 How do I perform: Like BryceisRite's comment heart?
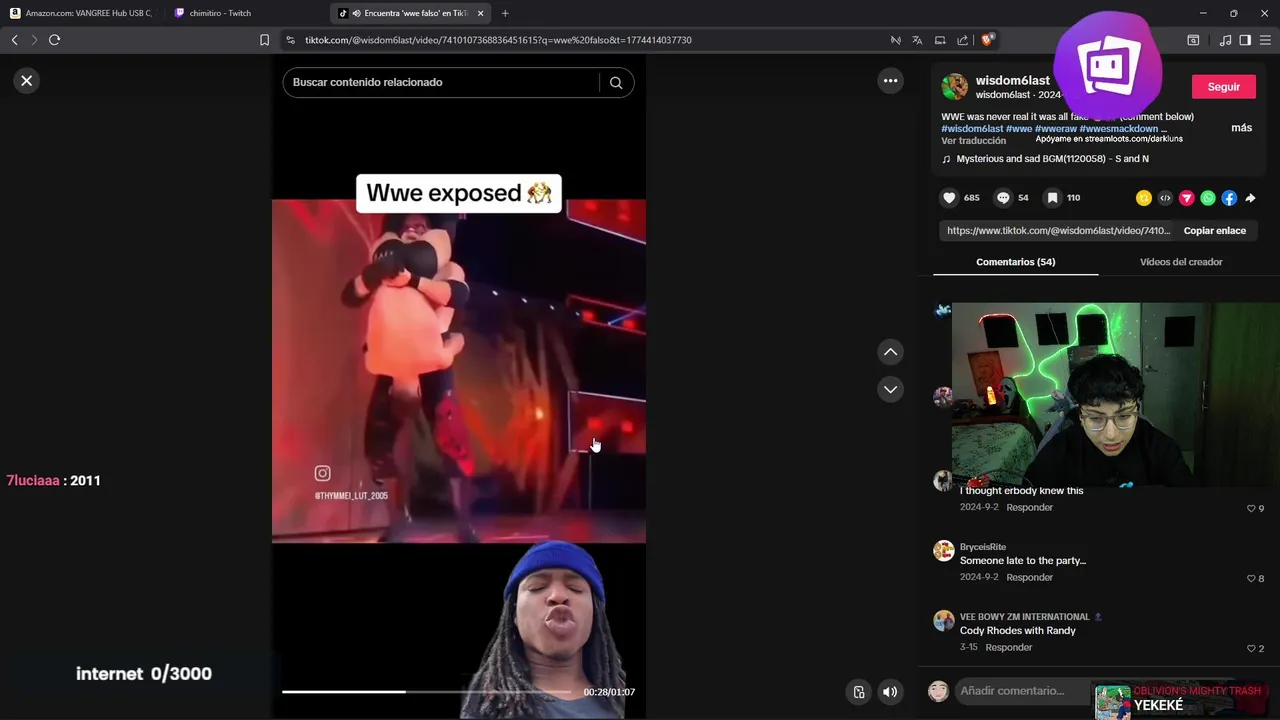coord(1250,578)
